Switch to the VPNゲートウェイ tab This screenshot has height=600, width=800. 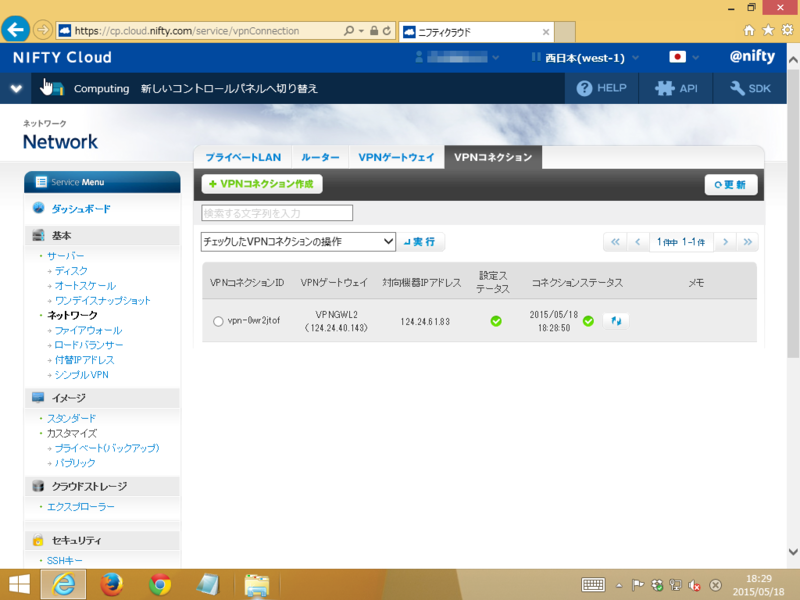pos(396,157)
